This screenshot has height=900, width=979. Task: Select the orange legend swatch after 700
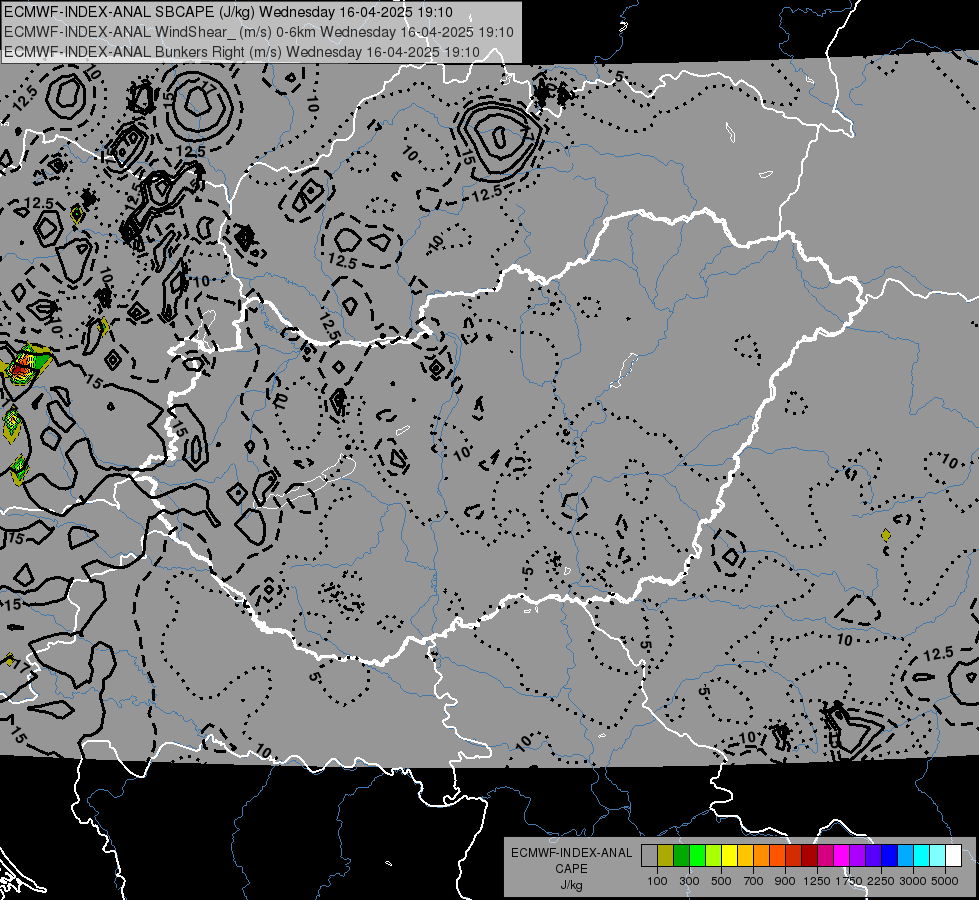coord(762,856)
